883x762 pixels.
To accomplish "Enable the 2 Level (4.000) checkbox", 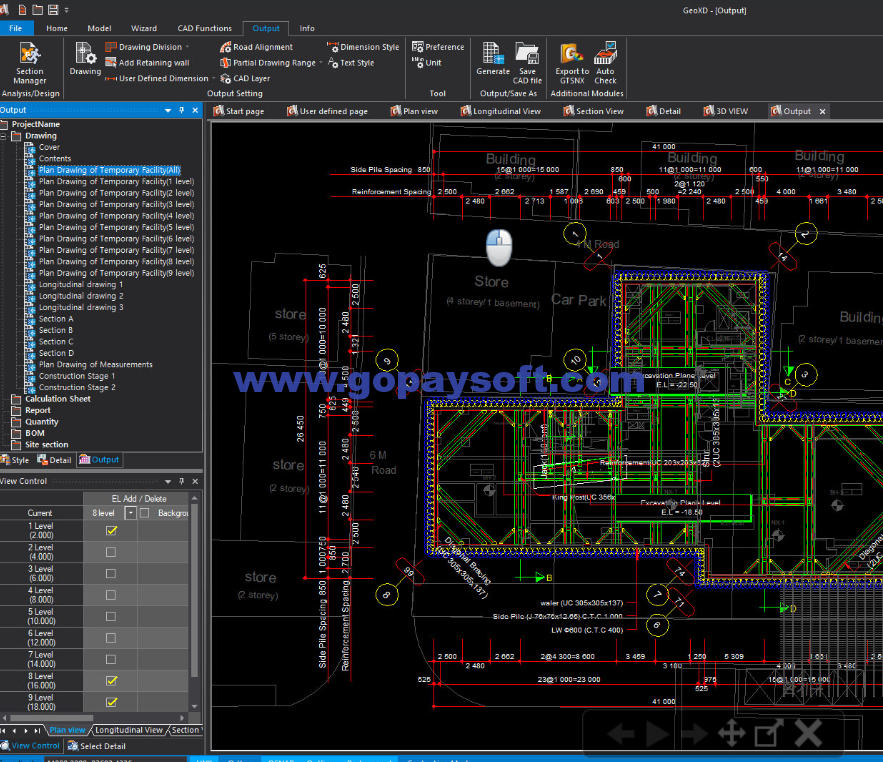I will coord(111,552).
